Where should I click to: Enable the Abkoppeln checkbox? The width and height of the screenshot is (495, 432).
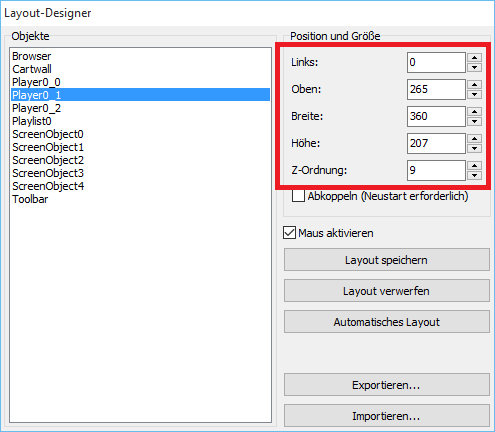pyautogui.click(x=298, y=196)
